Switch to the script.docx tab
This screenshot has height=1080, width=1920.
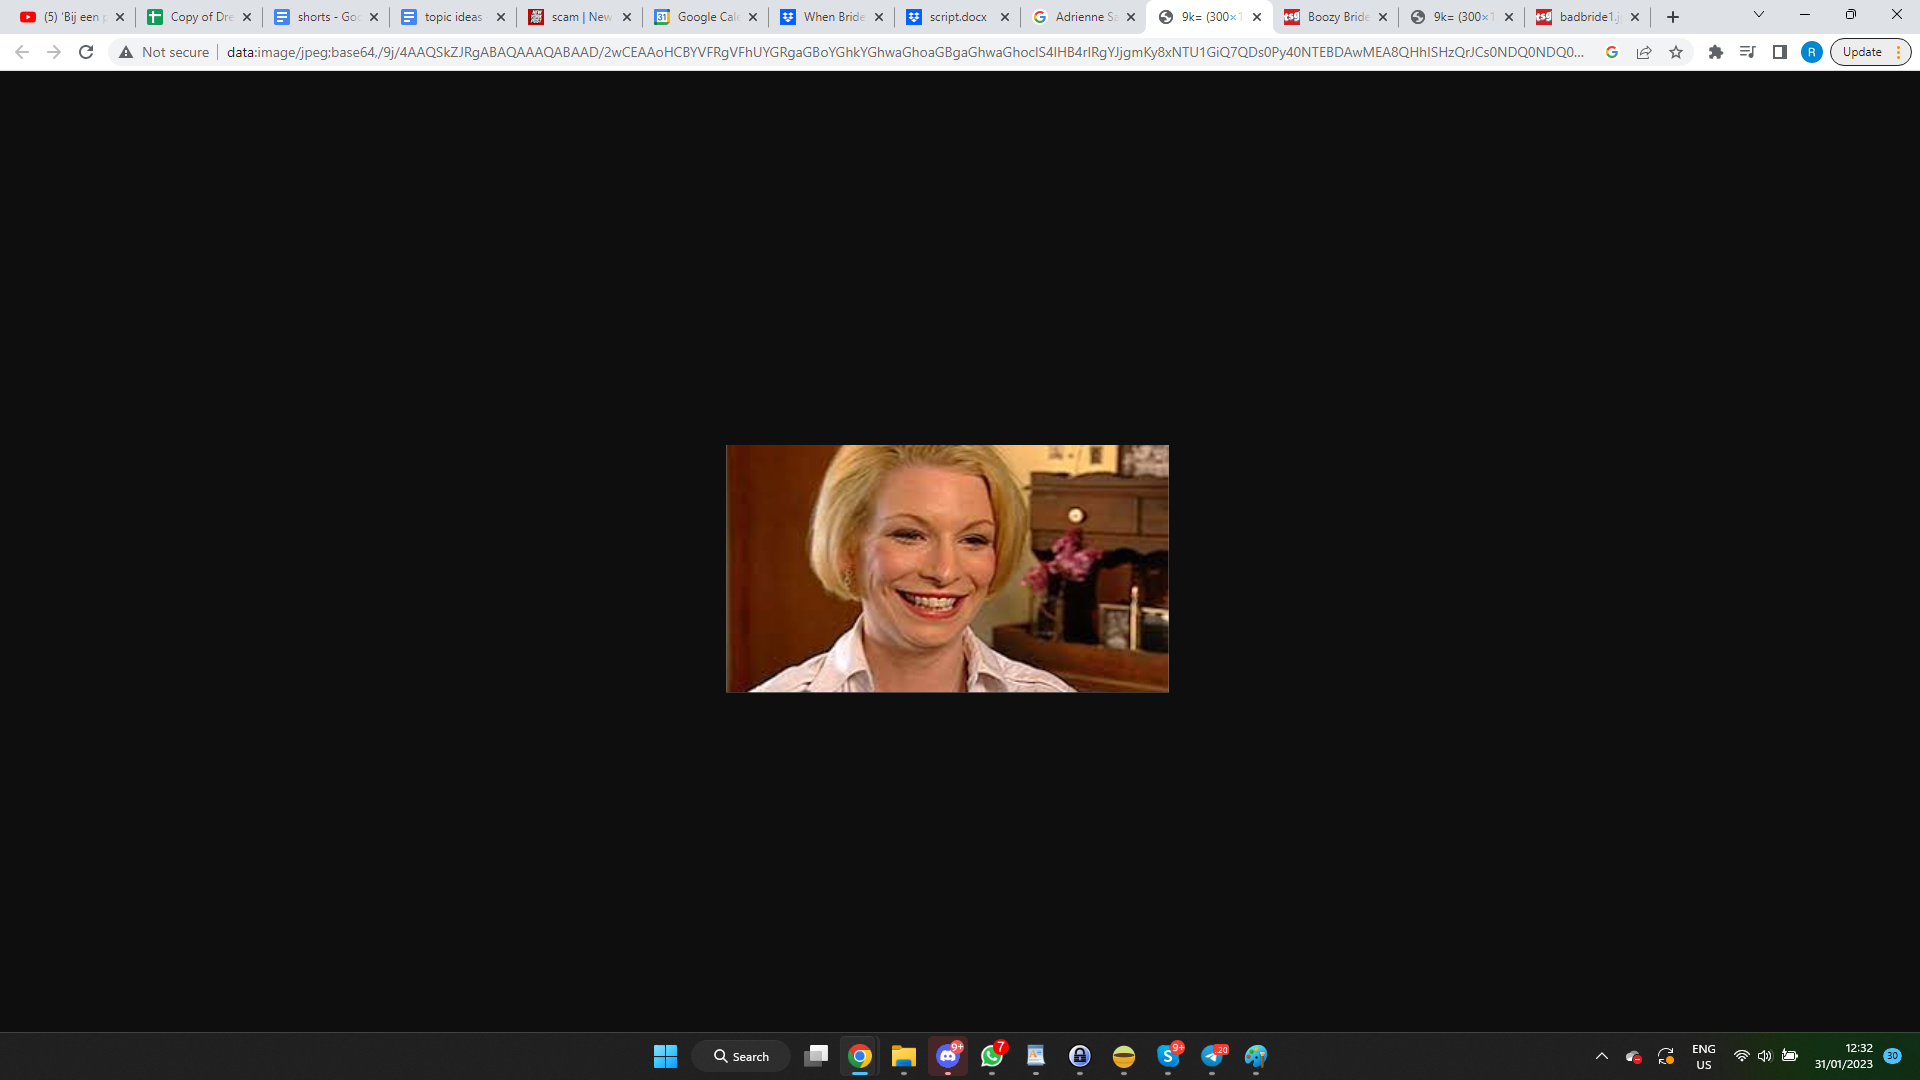[x=956, y=17]
